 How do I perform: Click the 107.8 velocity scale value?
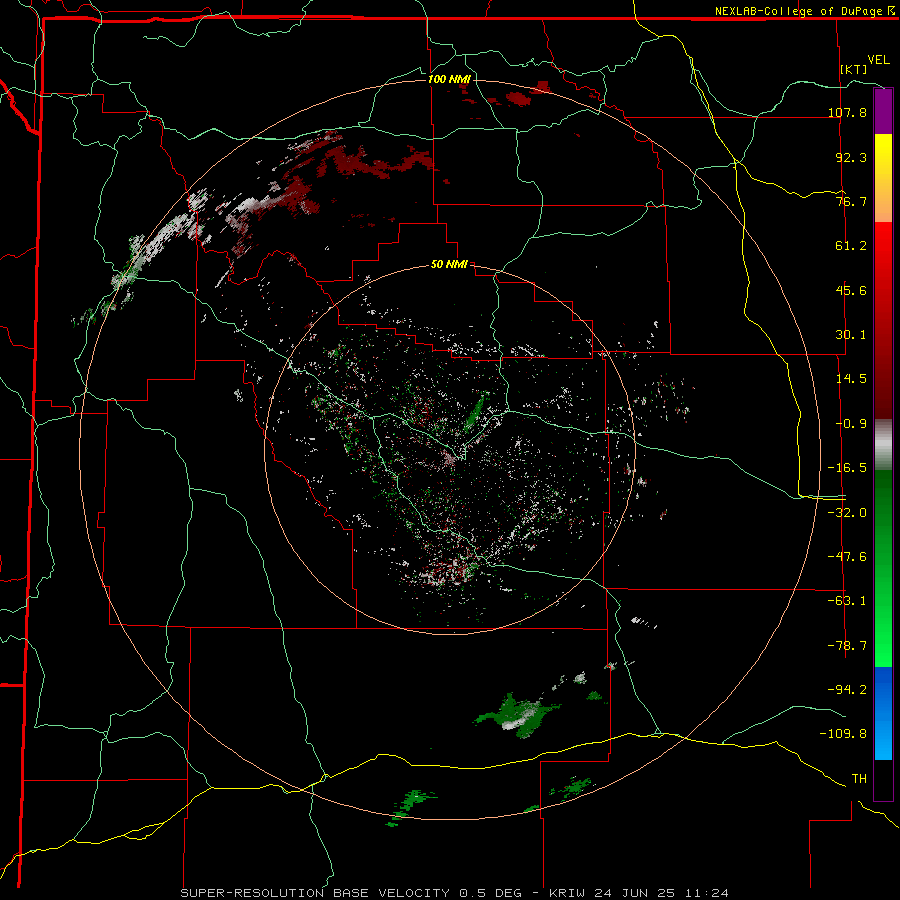[x=847, y=112]
